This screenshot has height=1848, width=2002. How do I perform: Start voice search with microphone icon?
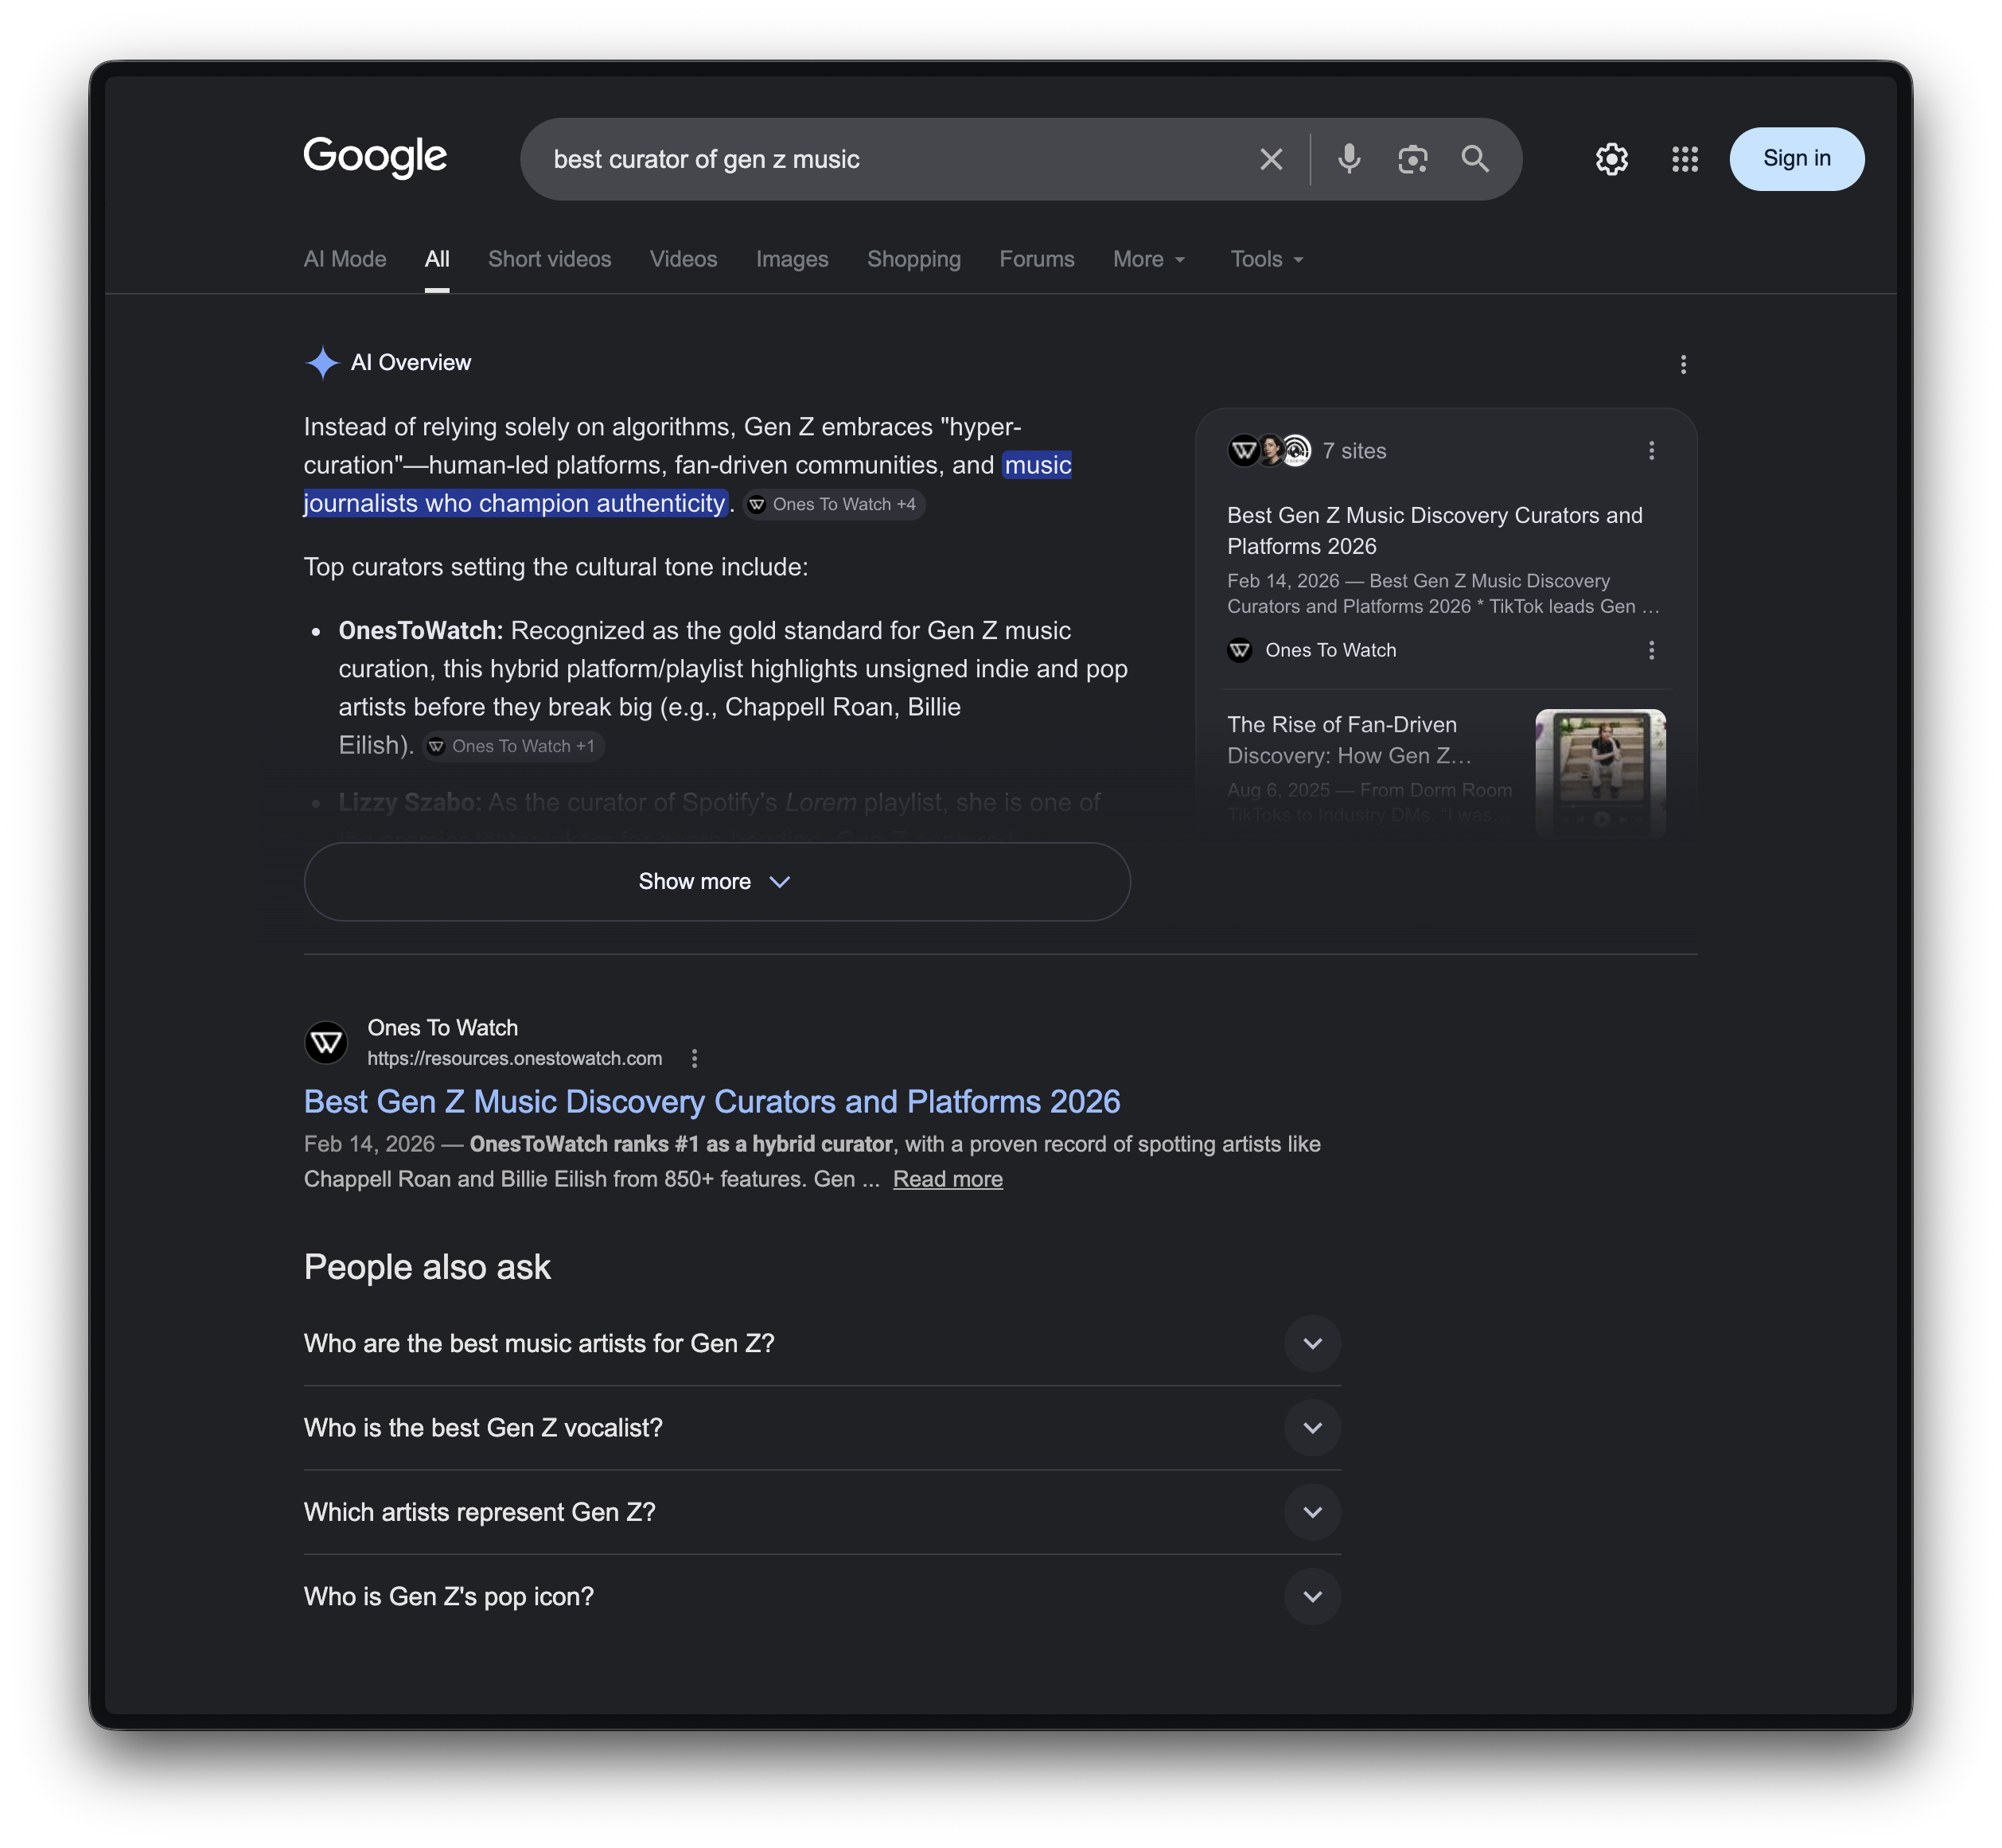[1349, 159]
